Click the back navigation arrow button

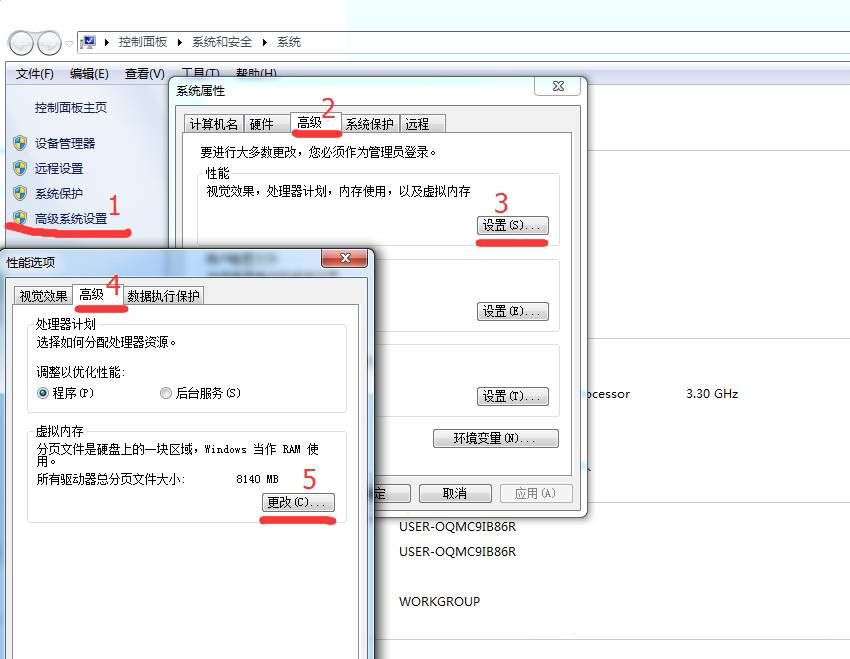click(21, 43)
